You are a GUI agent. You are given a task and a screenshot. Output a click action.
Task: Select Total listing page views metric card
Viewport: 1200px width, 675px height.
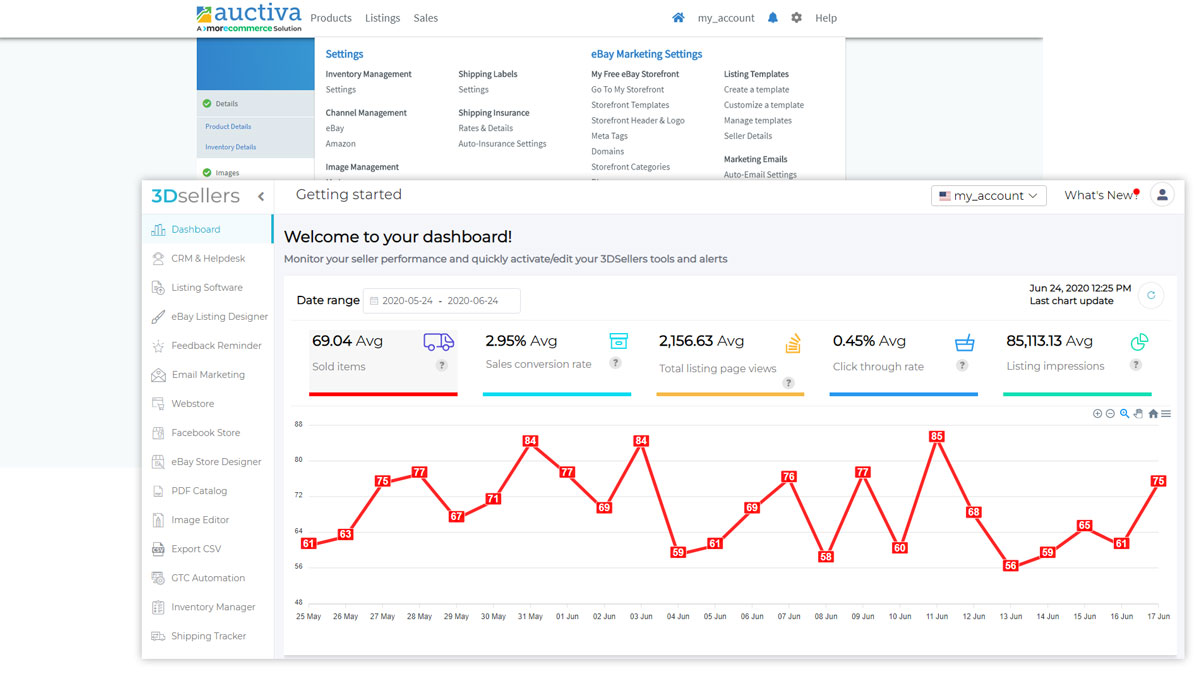pyautogui.click(x=730, y=362)
